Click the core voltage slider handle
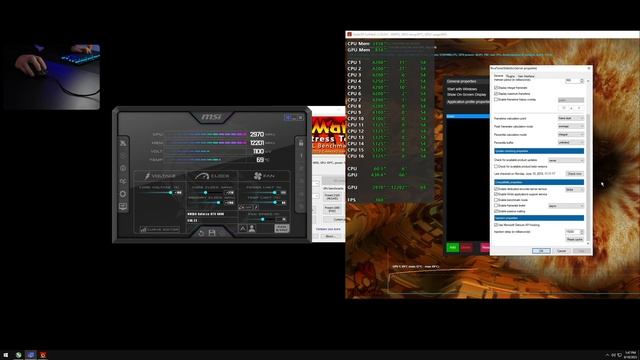This screenshot has width=640, height=360. coord(171,193)
